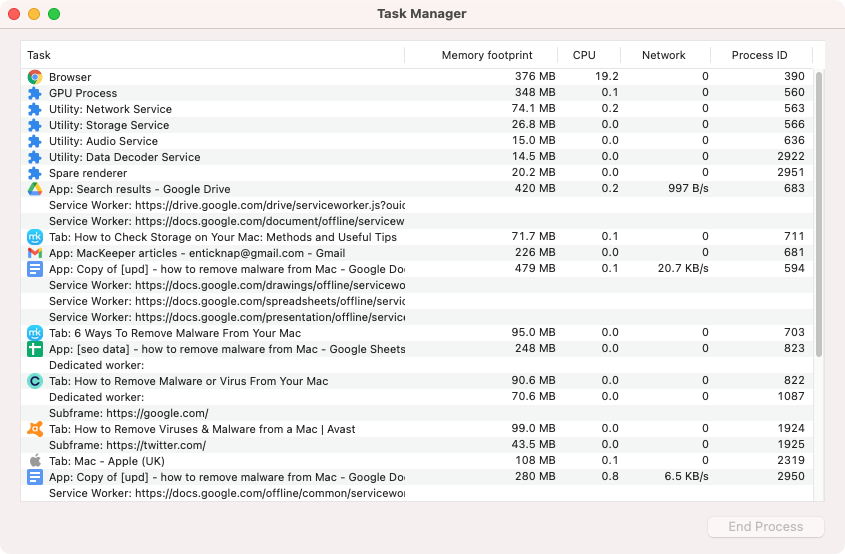The image size is (845, 554).
Task: Select the Clario icon for Malware or Virus tab
Action: tap(34, 381)
